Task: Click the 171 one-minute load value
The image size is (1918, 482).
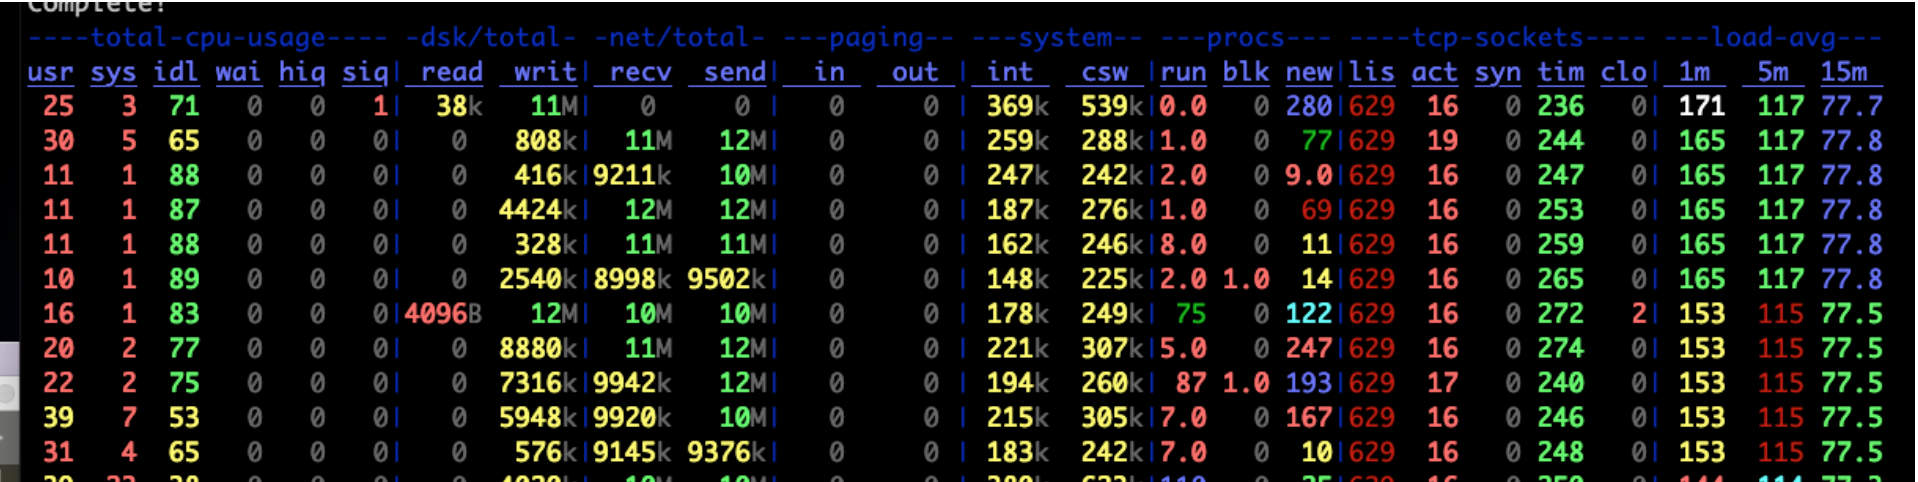Action: coord(1702,106)
